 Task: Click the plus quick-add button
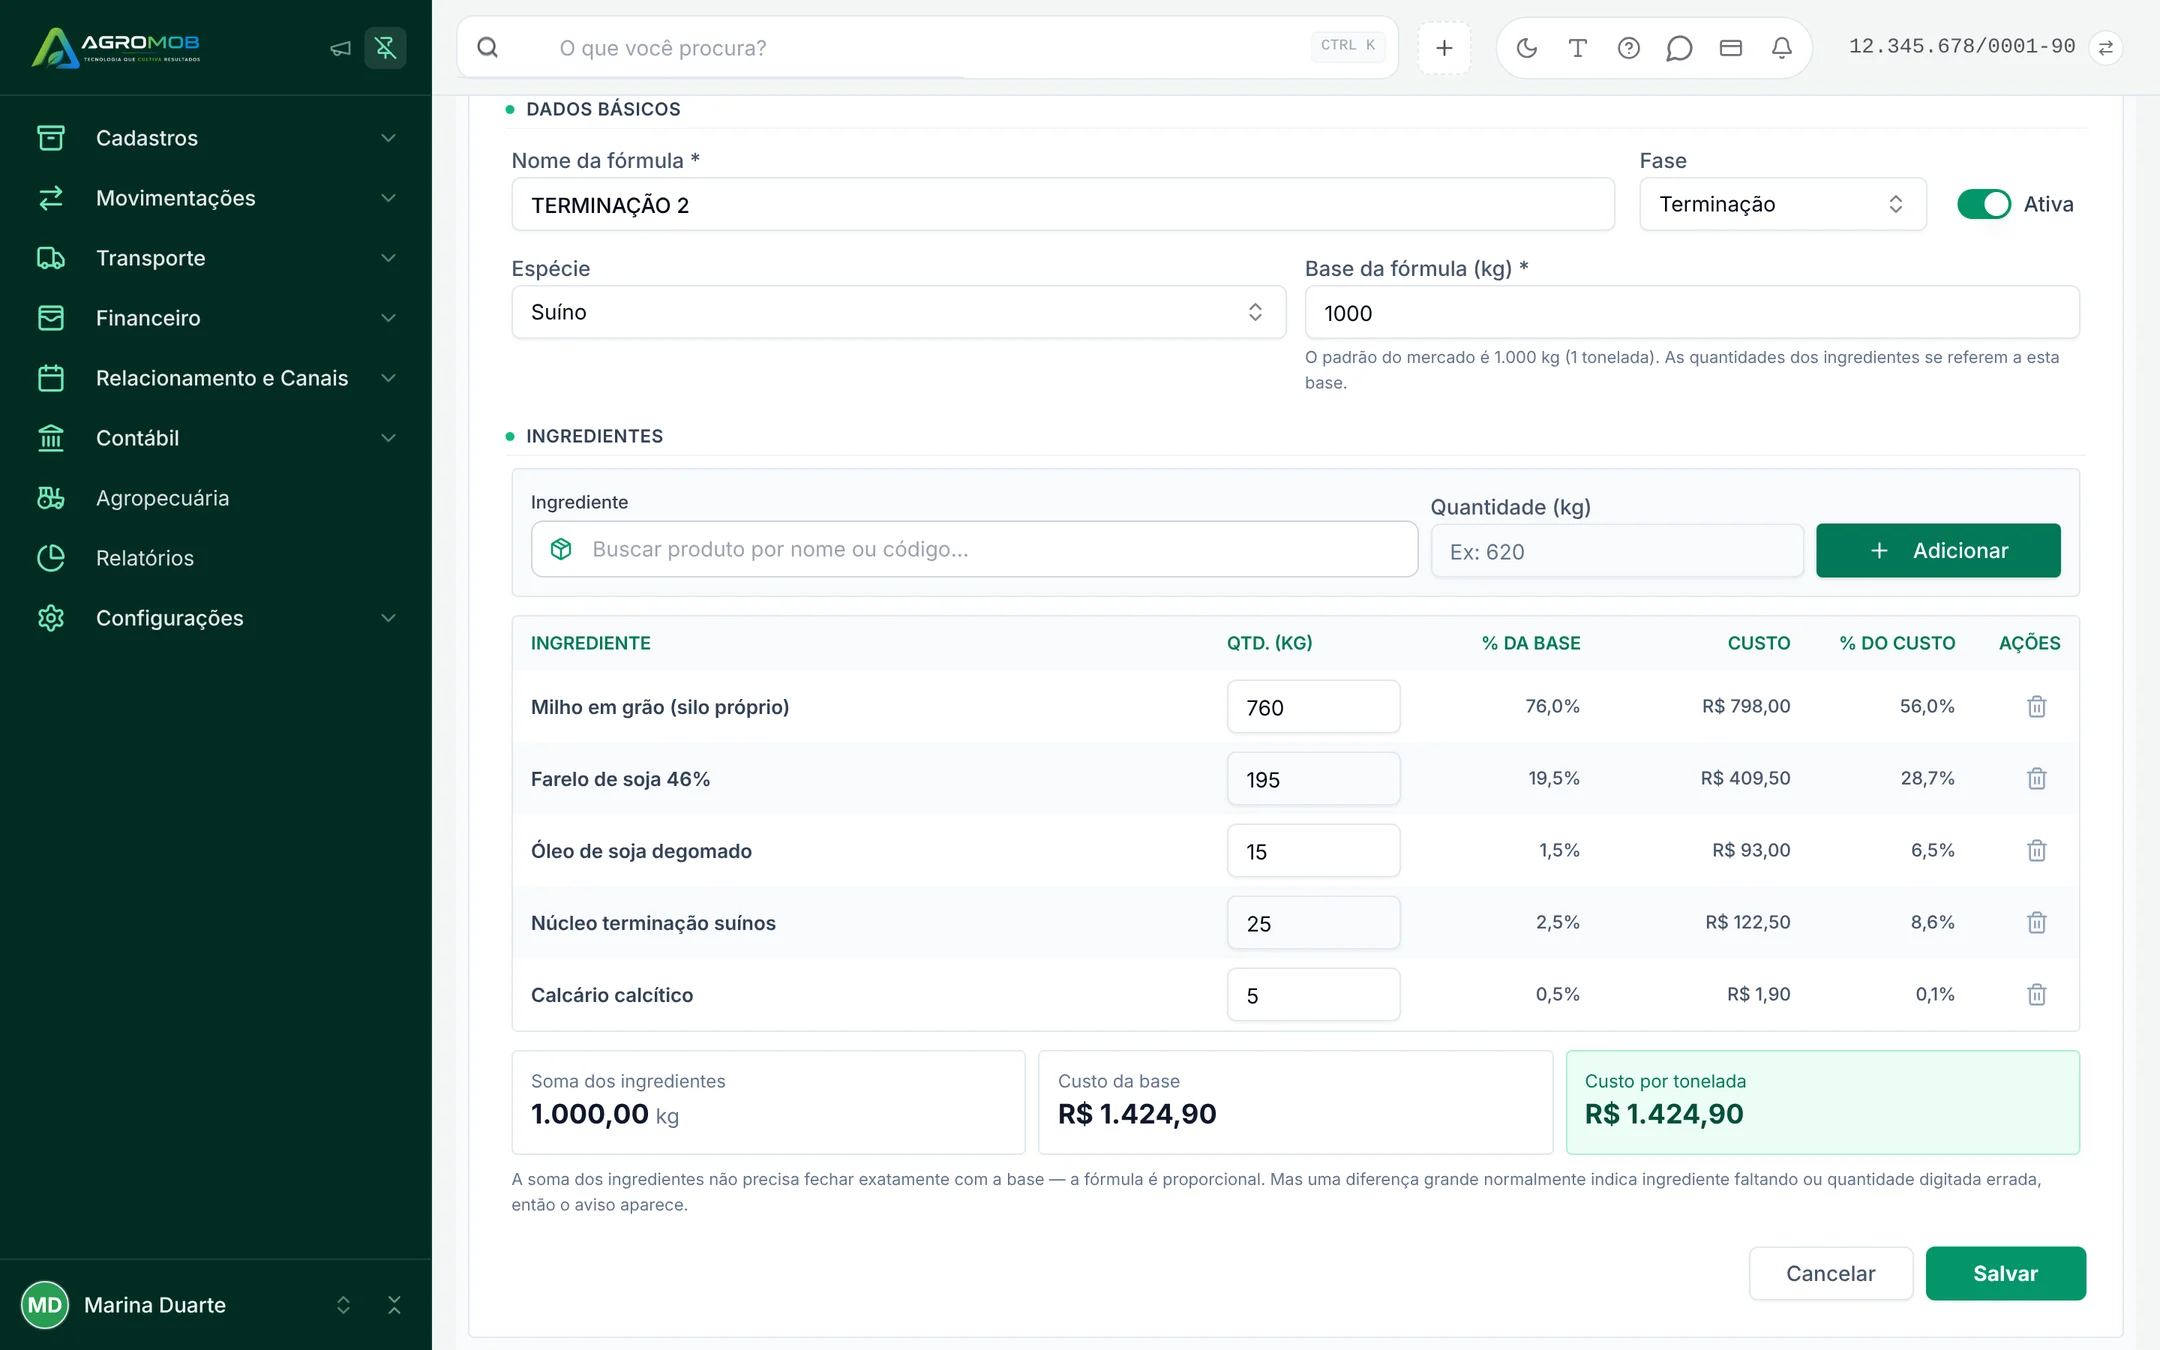pyautogui.click(x=1444, y=48)
